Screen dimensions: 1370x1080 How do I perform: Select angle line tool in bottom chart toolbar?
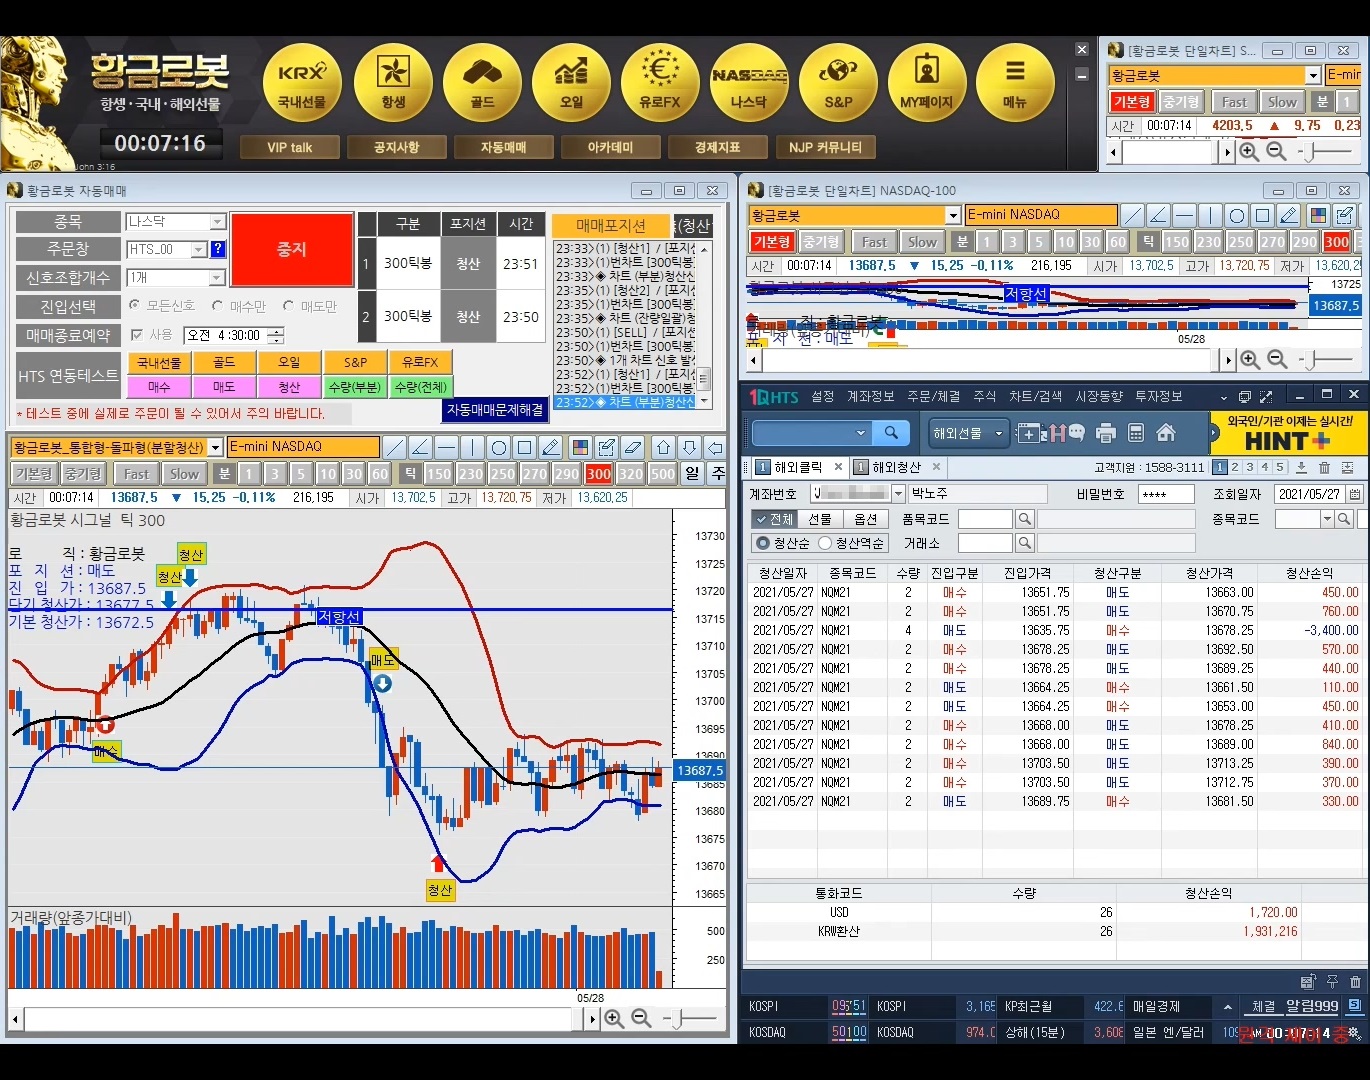click(x=421, y=447)
